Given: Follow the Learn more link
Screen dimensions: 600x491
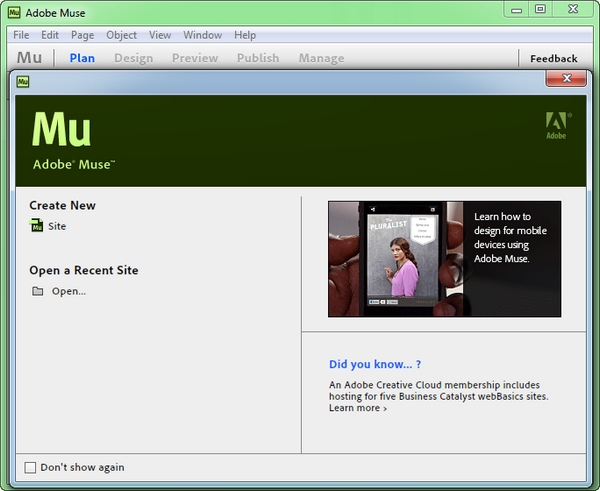Looking at the screenshot, I should click(x=357, y=408).
